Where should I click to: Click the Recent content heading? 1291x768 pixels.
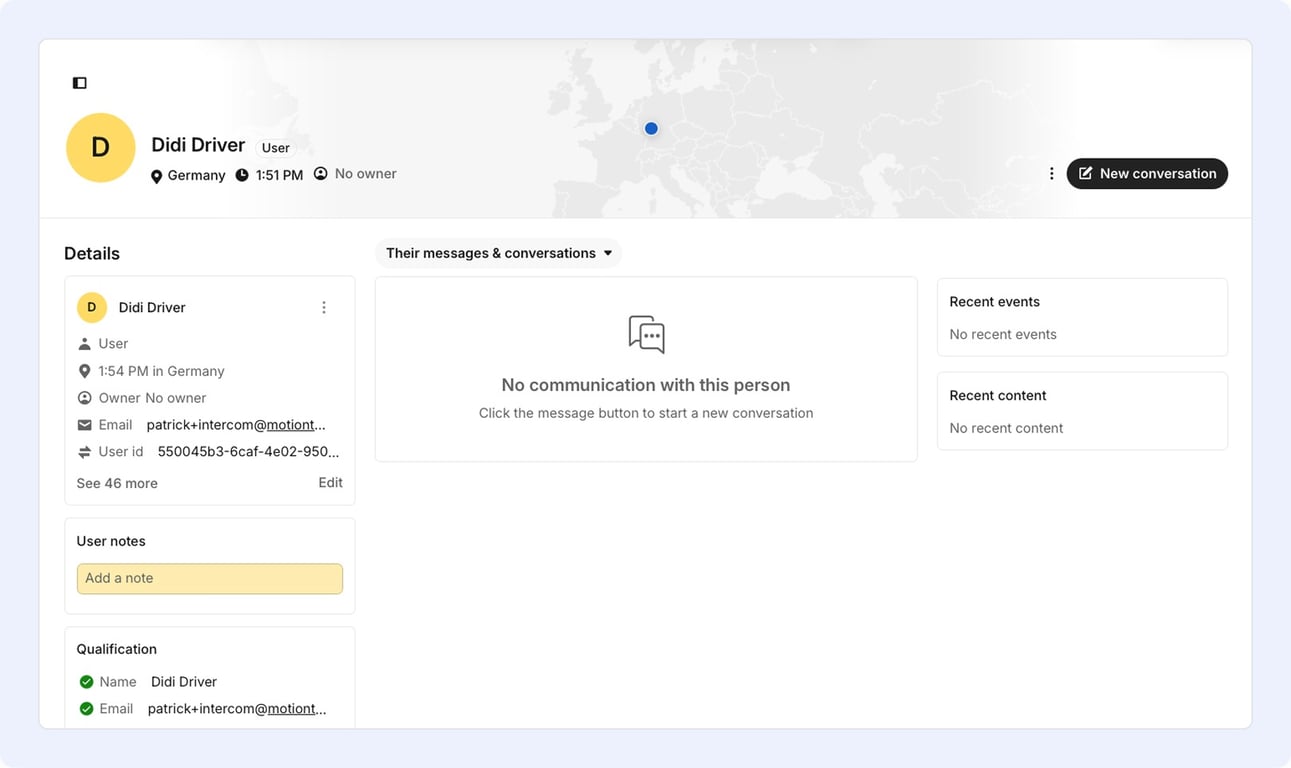point(998,396)
